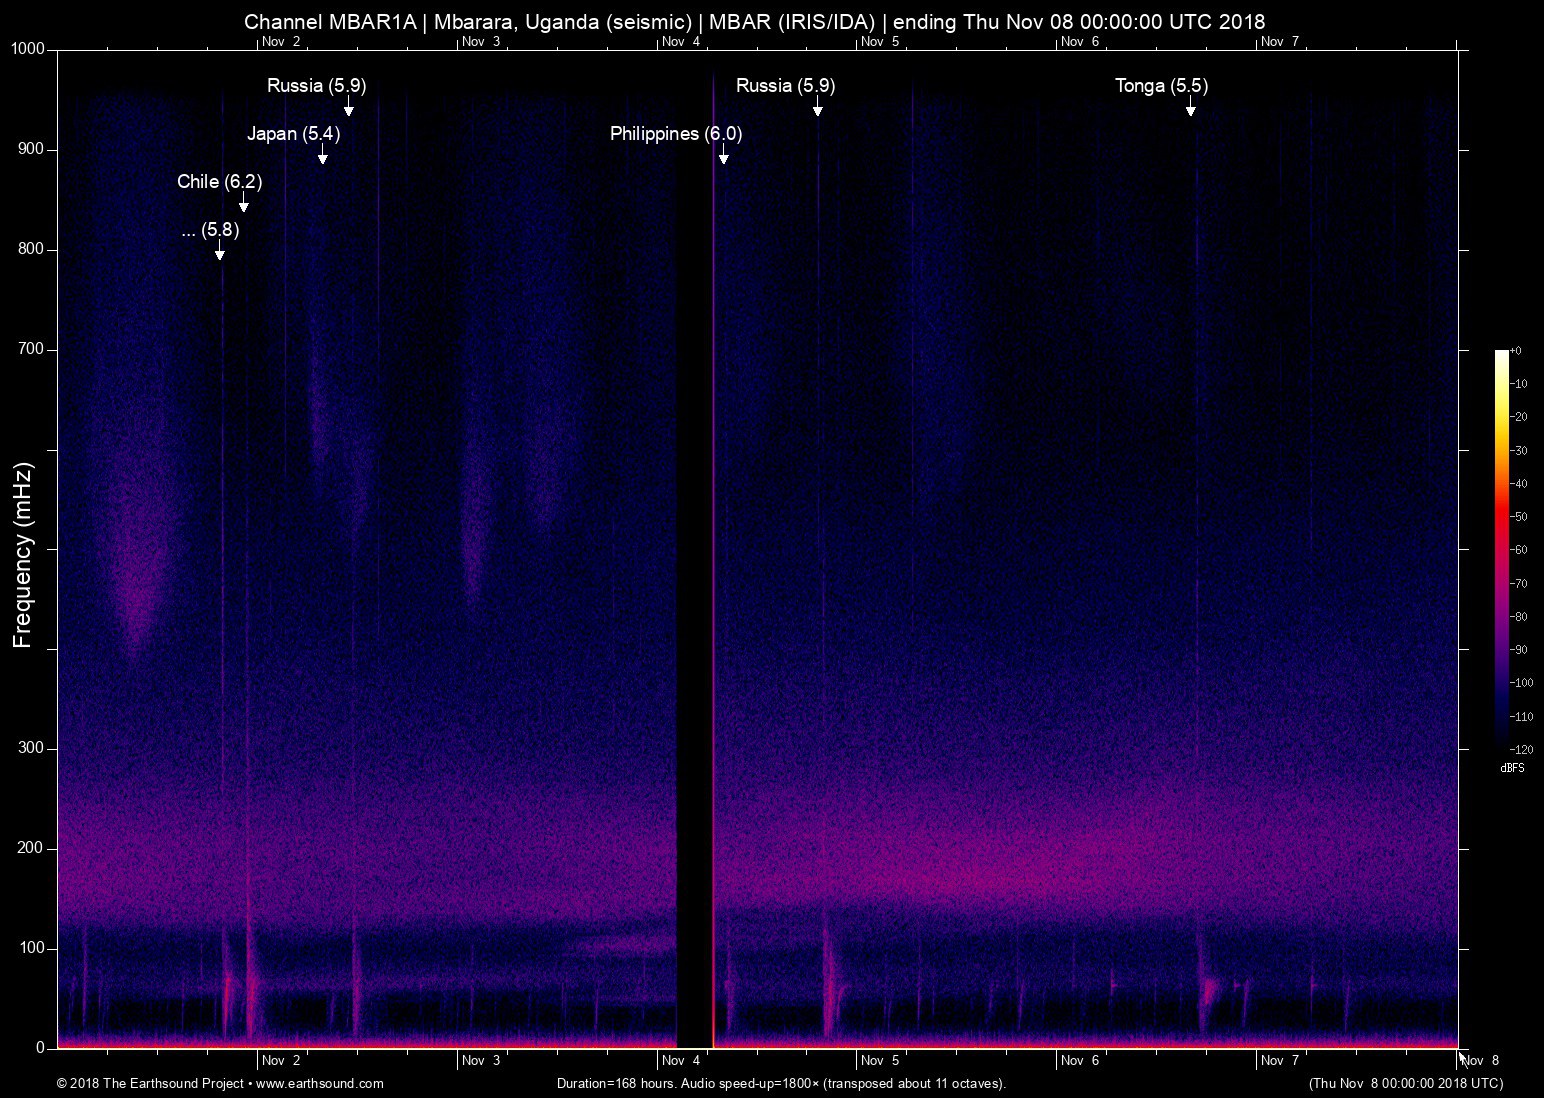Viewport: 1544px width, 1098px height.
Task: Click the arrow under the Tonga (5.5) label
Action: (1190, 107)
